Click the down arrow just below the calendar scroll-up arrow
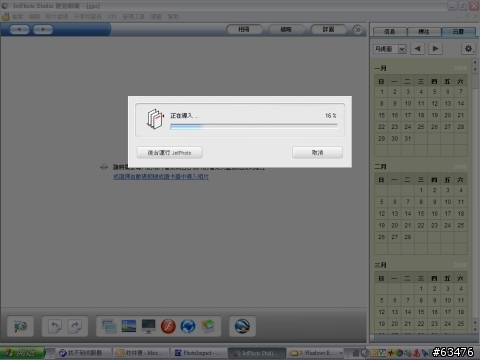The image size is (480, 360). coord(475,70)
